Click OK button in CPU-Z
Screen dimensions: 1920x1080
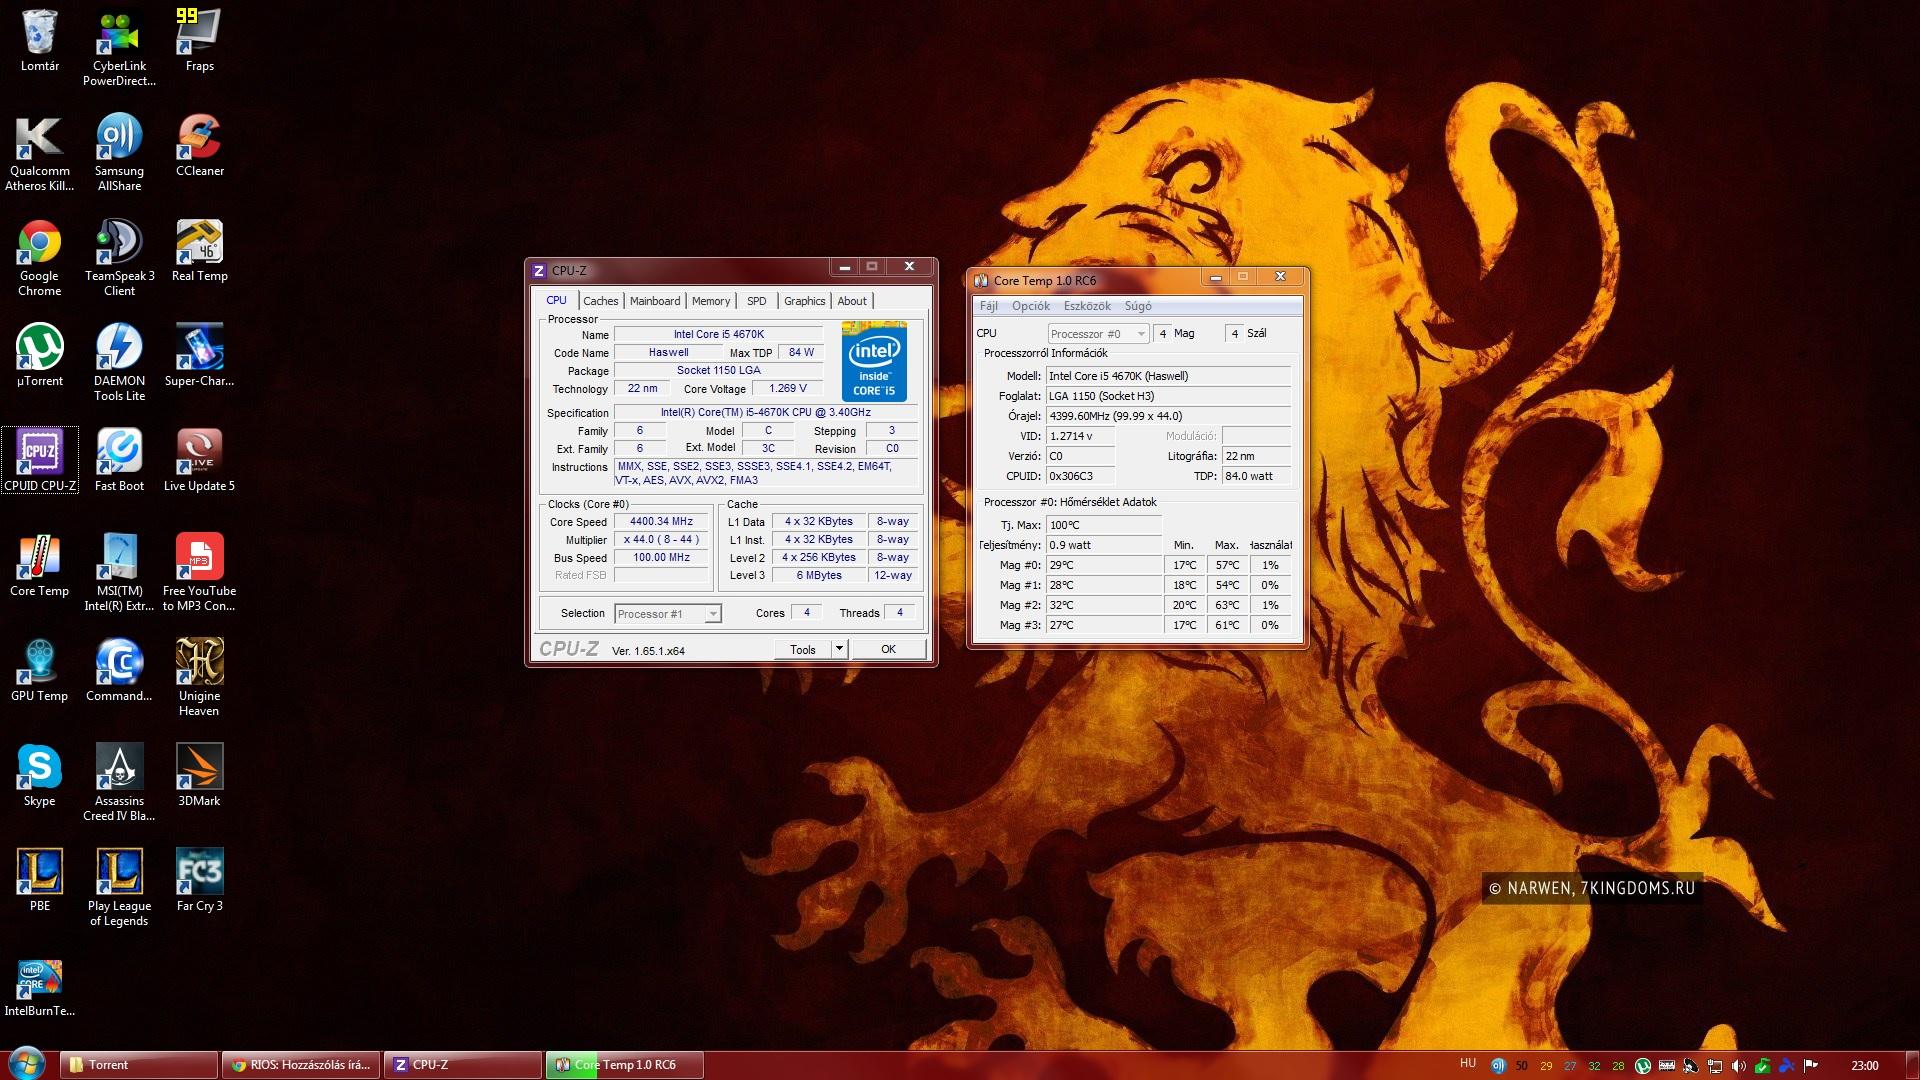click(x=888, y=649)
